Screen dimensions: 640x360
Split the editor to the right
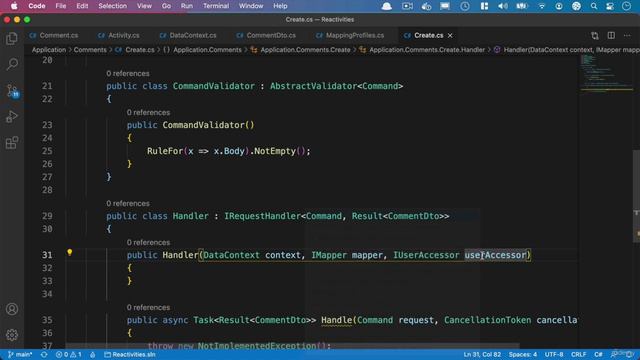(x=611, y=36)
